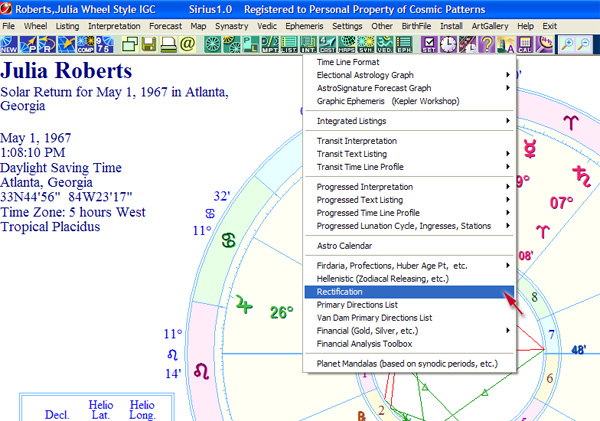Click the @ email toolbar icon
Screen dimensions: 600x421
point(189,44)
